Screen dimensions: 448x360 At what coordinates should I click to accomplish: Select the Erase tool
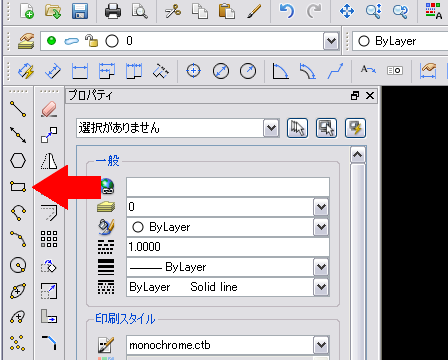coord(49,109)
